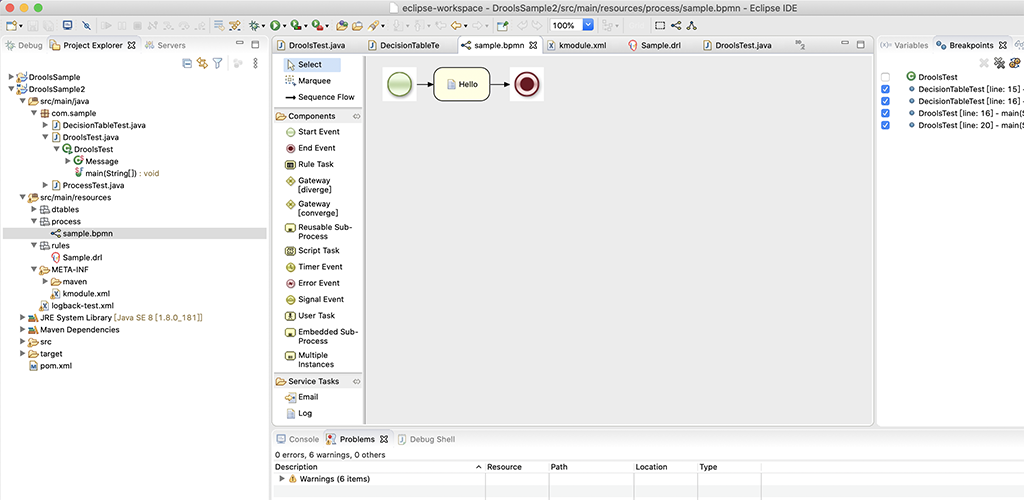The height and width of the screenshot is (500, 1024).
Task: Click Remove All Breakpoints icon
Action: coord(999,63)
